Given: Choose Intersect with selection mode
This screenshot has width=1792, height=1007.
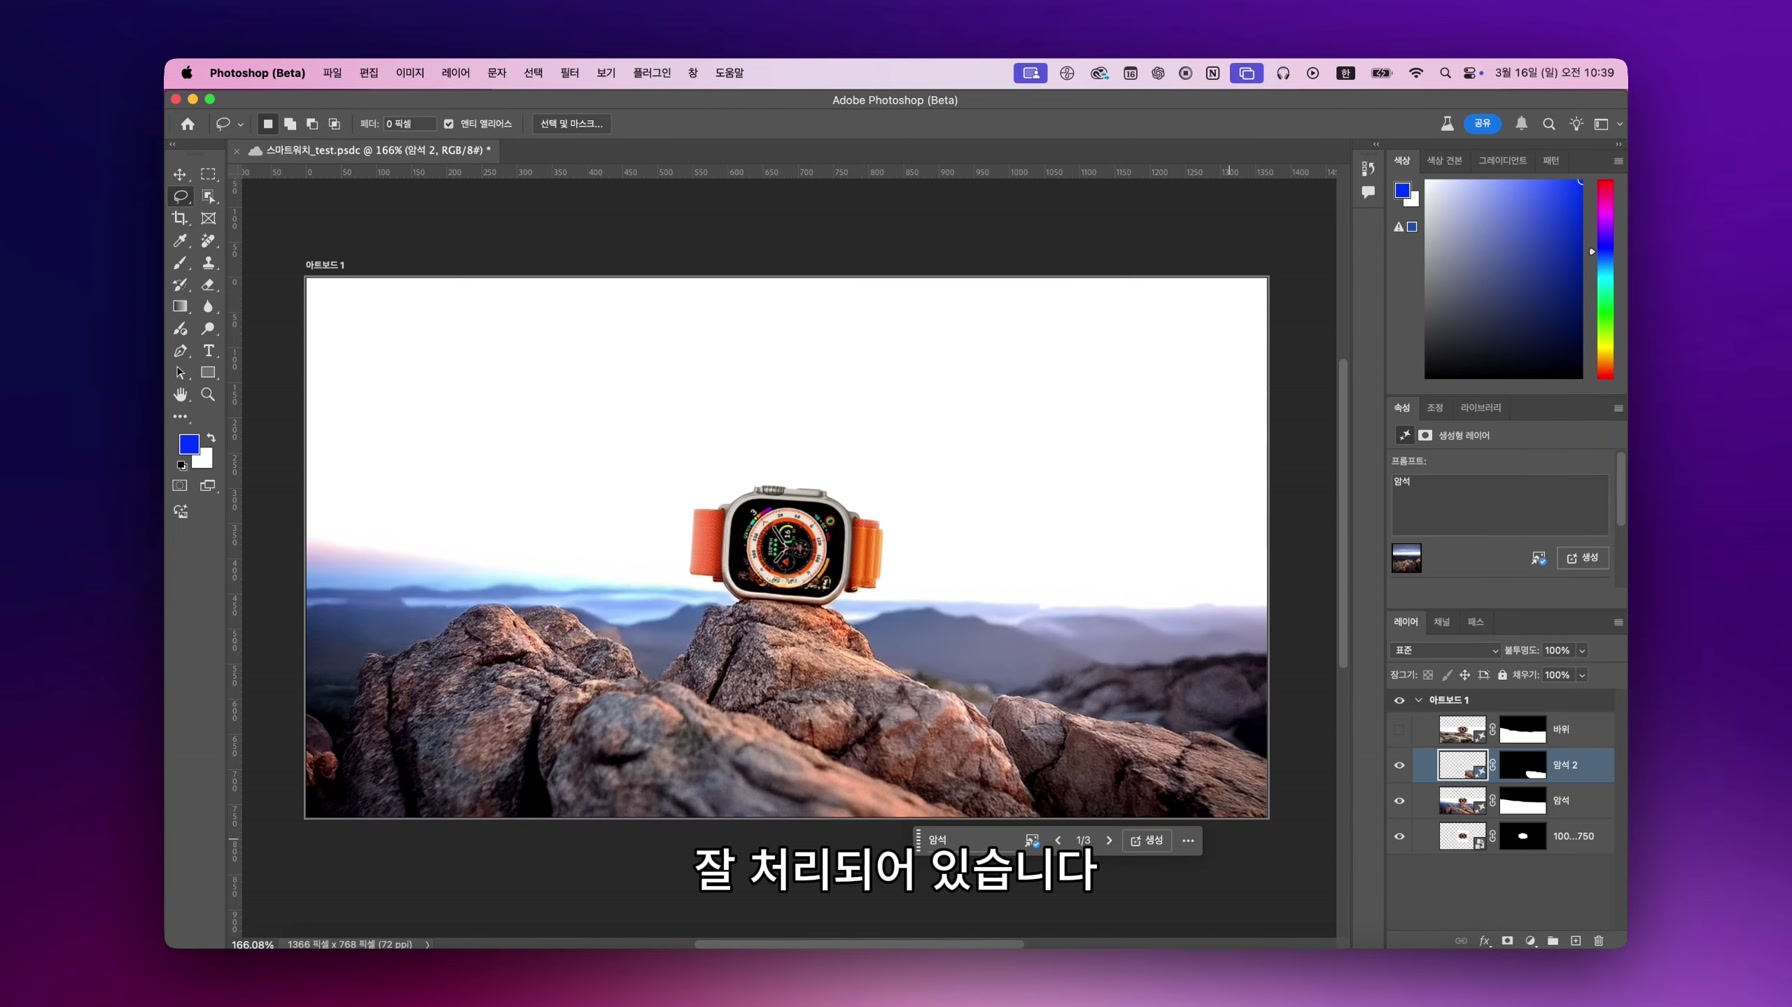Looking at the screenshot, I should (334, 124).
